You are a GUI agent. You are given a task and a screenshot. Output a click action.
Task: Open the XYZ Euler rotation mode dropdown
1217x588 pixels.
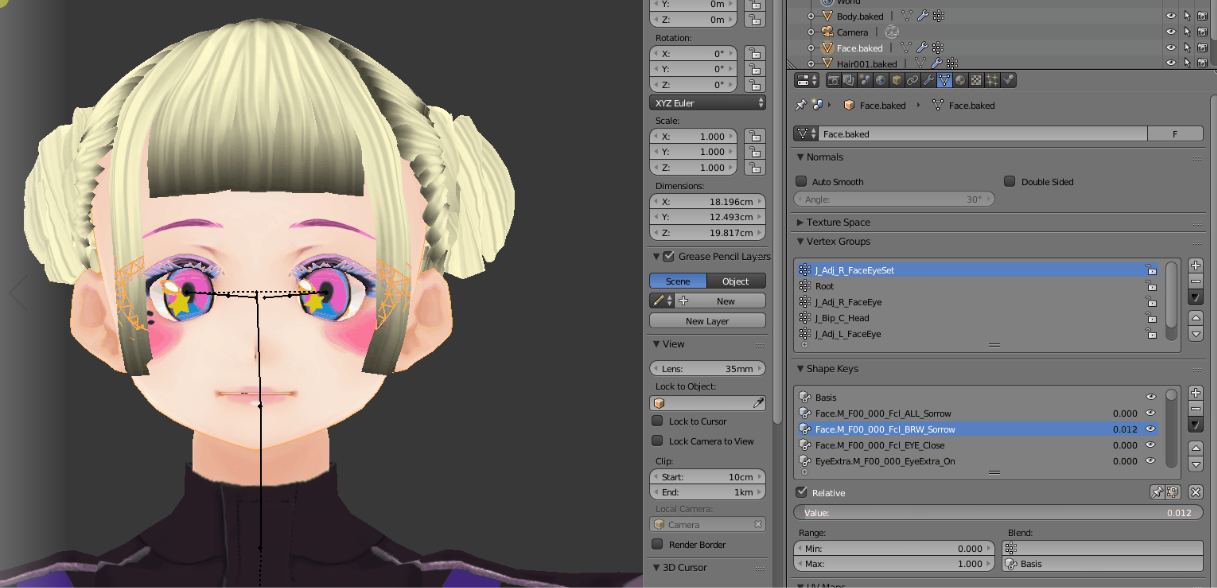click(x=708, y=103)
